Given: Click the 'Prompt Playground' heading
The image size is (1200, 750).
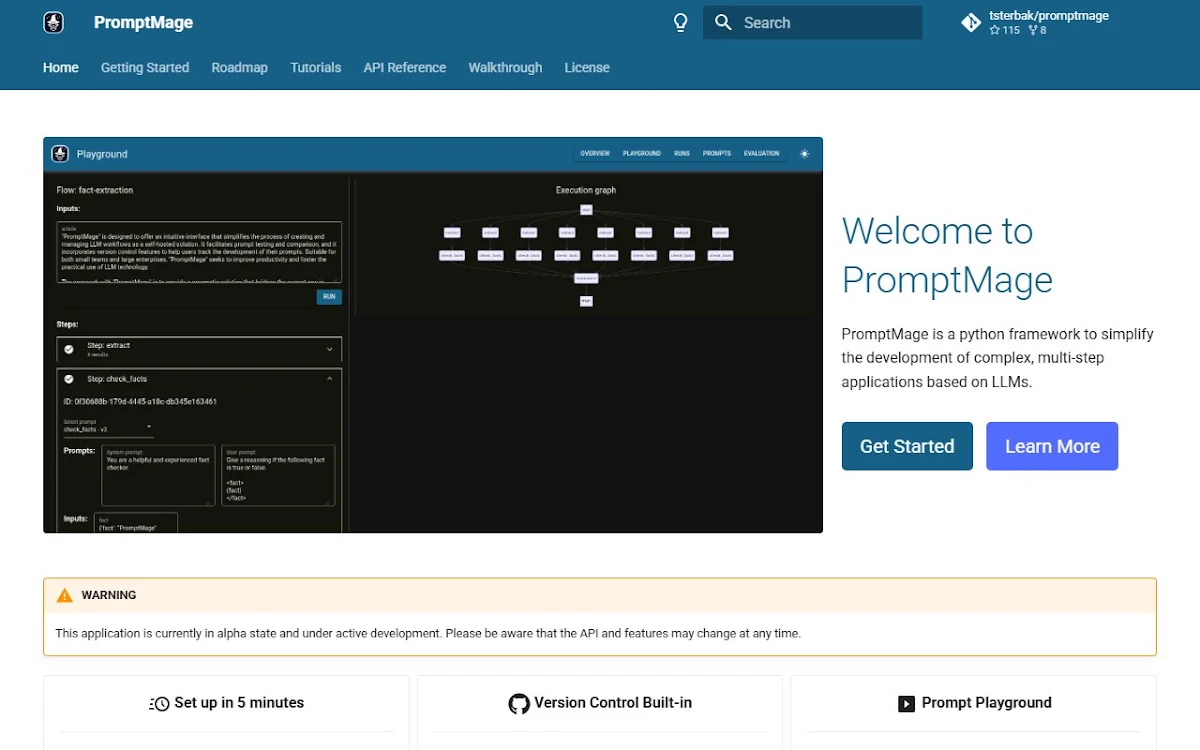Looking at the screenshot, I should click(987, 703).
